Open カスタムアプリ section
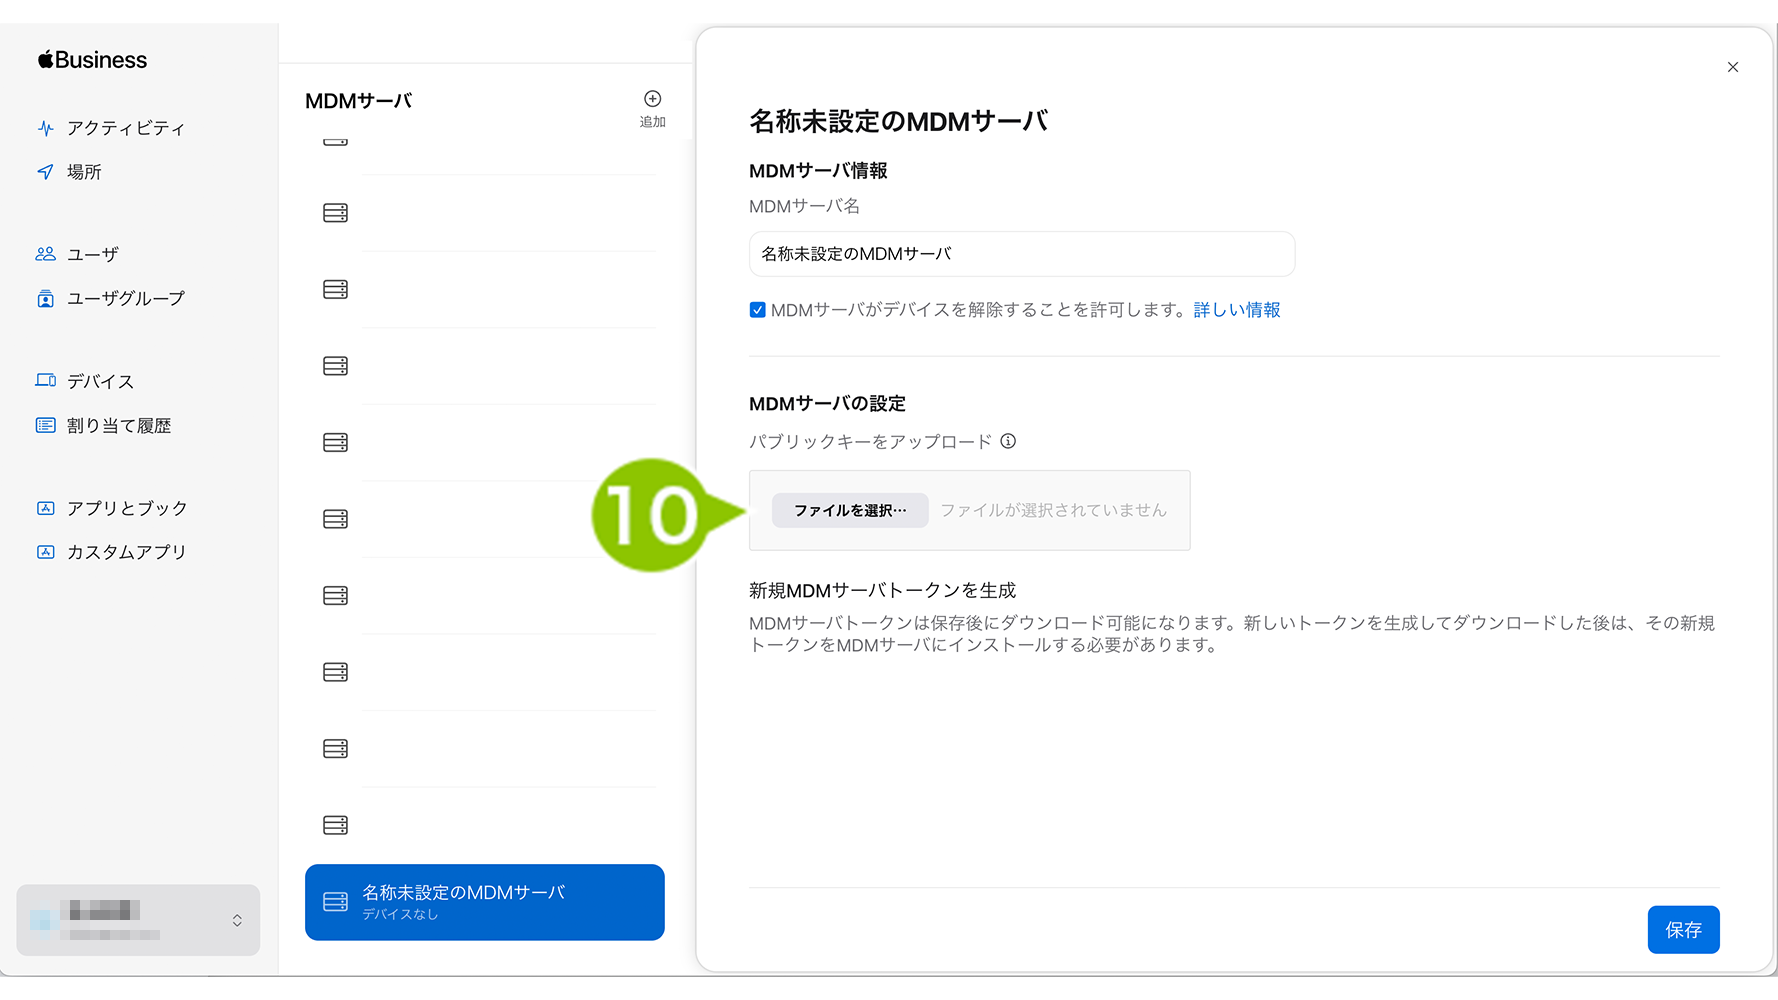The height and width of the screenshot is (1000, 1778). [x=127, y=552]
